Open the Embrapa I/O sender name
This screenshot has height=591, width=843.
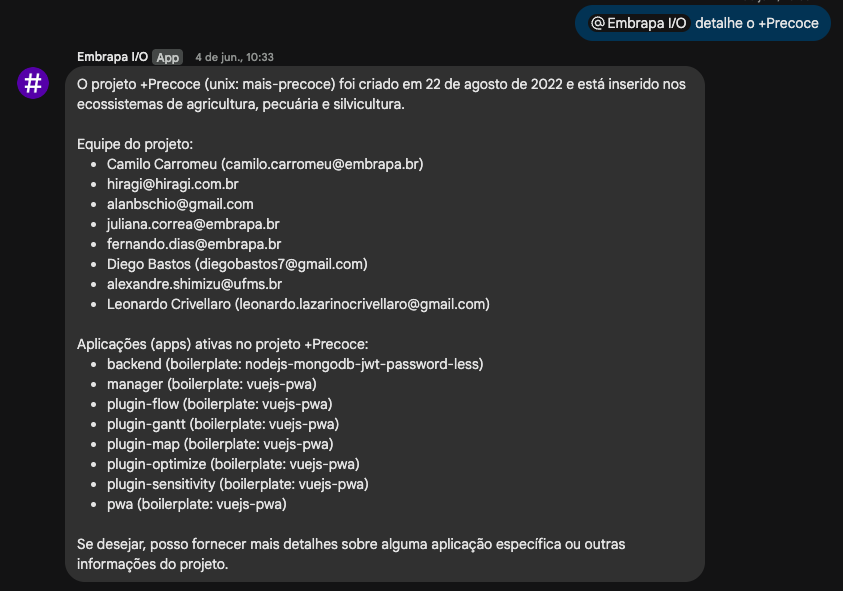tap(112, 57)
